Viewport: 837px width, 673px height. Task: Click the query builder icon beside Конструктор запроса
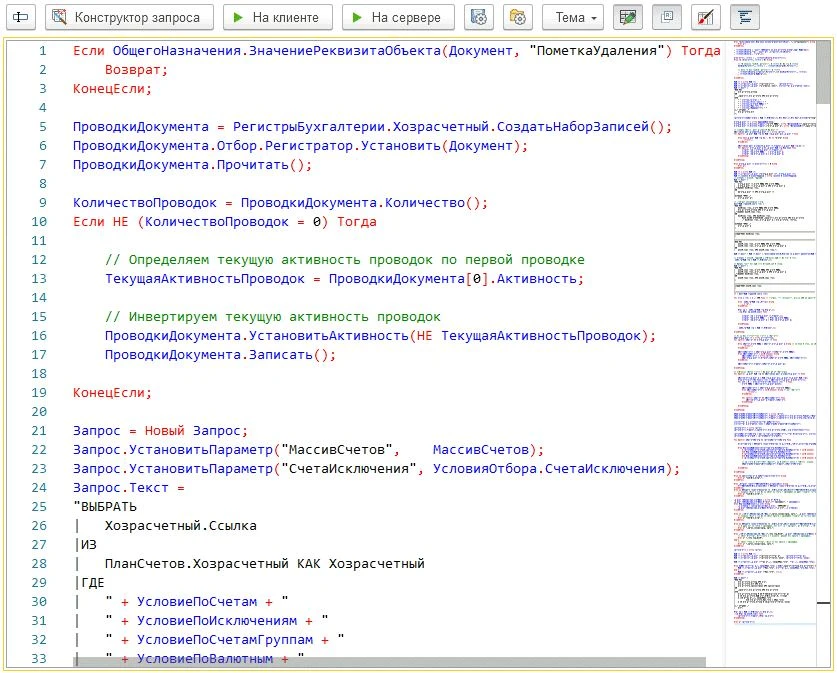(59, 17)
